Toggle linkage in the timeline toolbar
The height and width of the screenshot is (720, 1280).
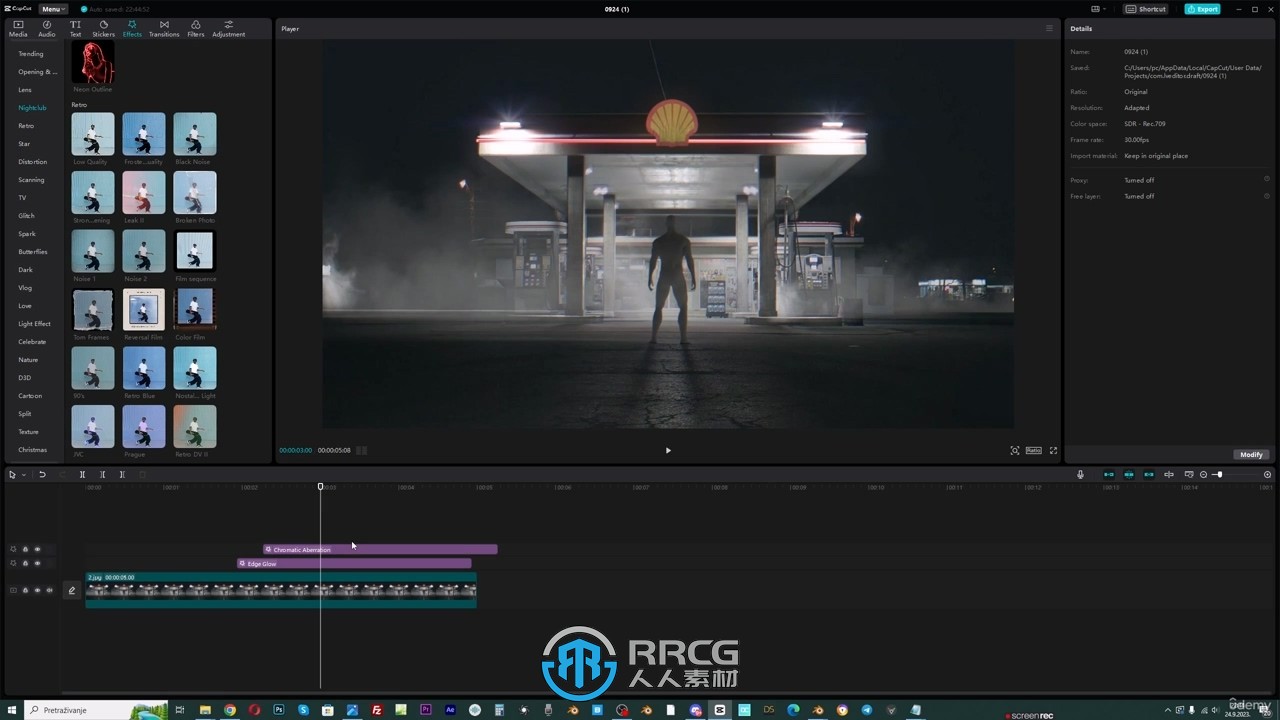tap(1149, 475)
